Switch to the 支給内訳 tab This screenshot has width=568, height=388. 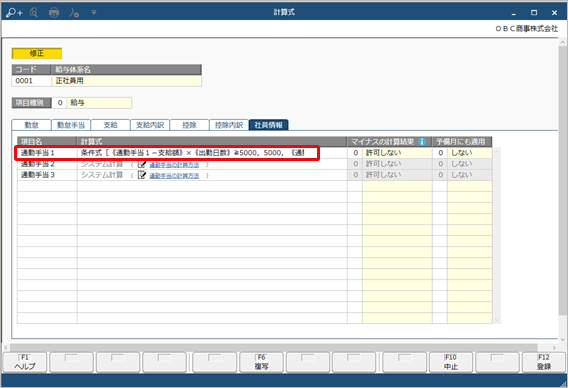150,125
